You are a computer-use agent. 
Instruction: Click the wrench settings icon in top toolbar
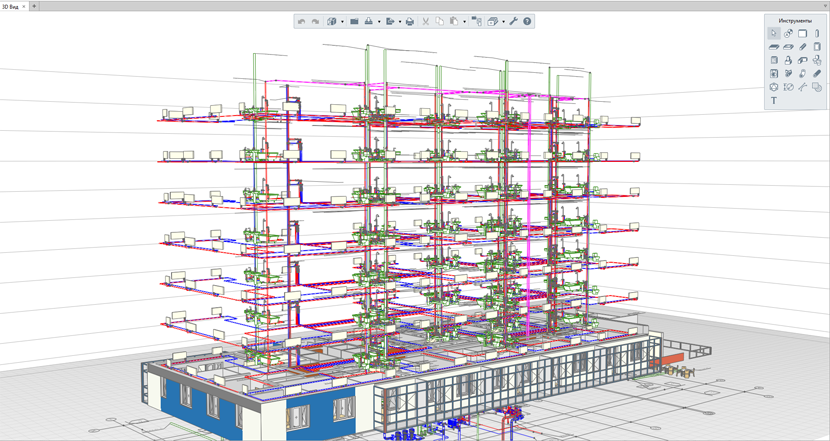click(513, 22)
